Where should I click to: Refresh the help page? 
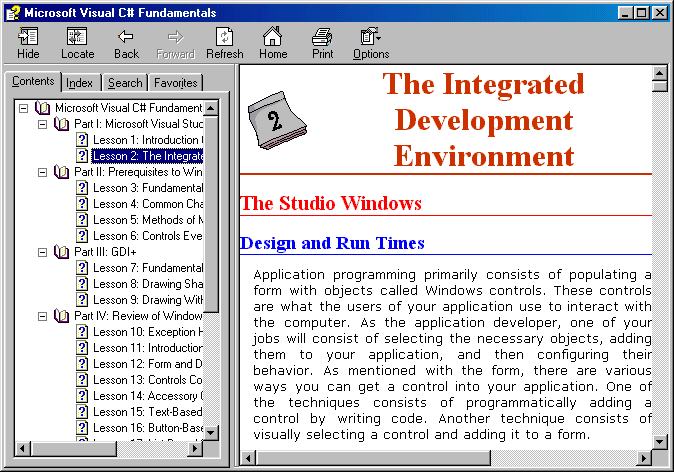224,37
